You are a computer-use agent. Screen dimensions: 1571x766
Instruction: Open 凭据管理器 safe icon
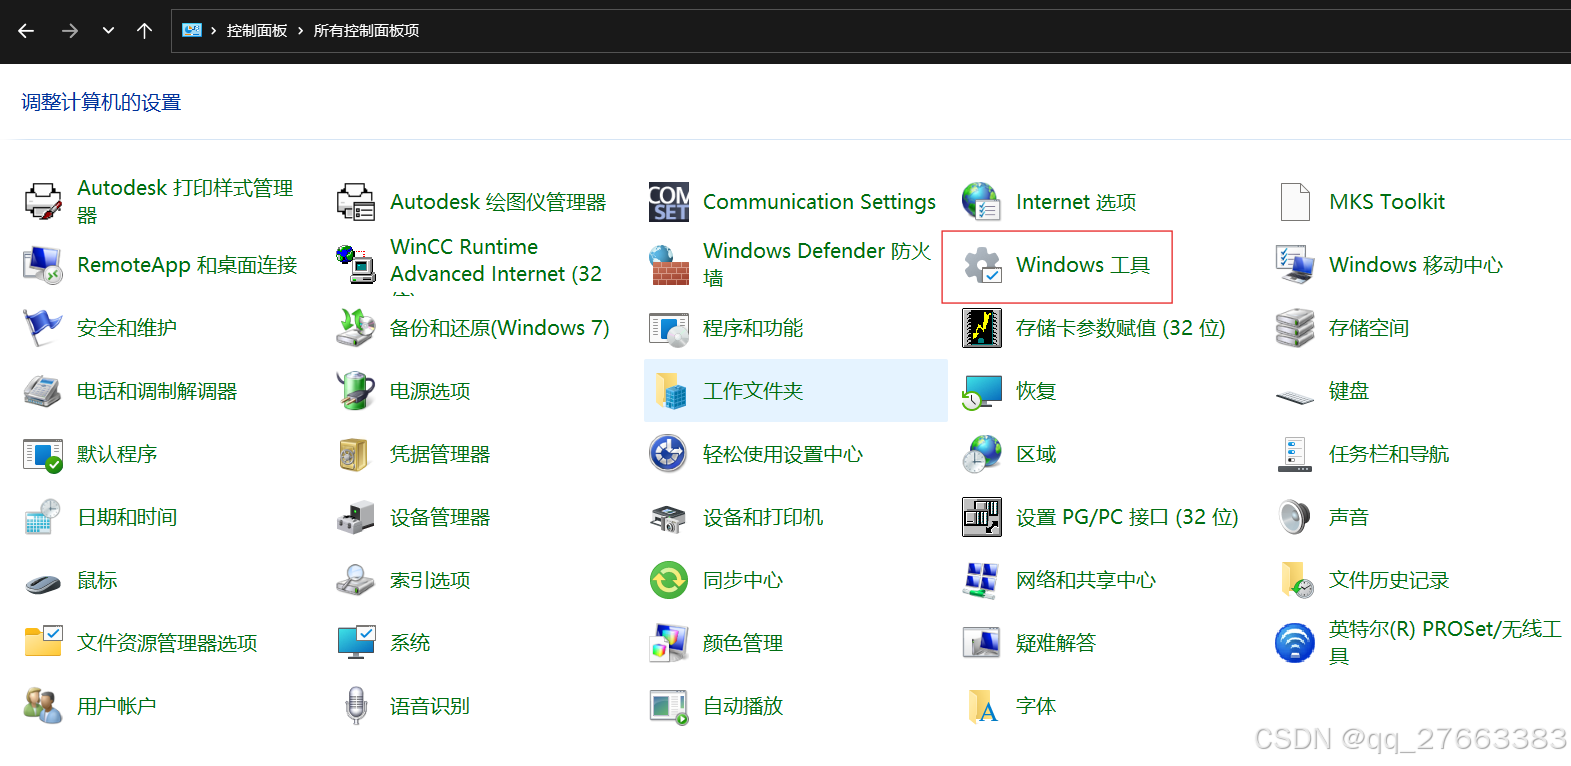click(356, 454)
